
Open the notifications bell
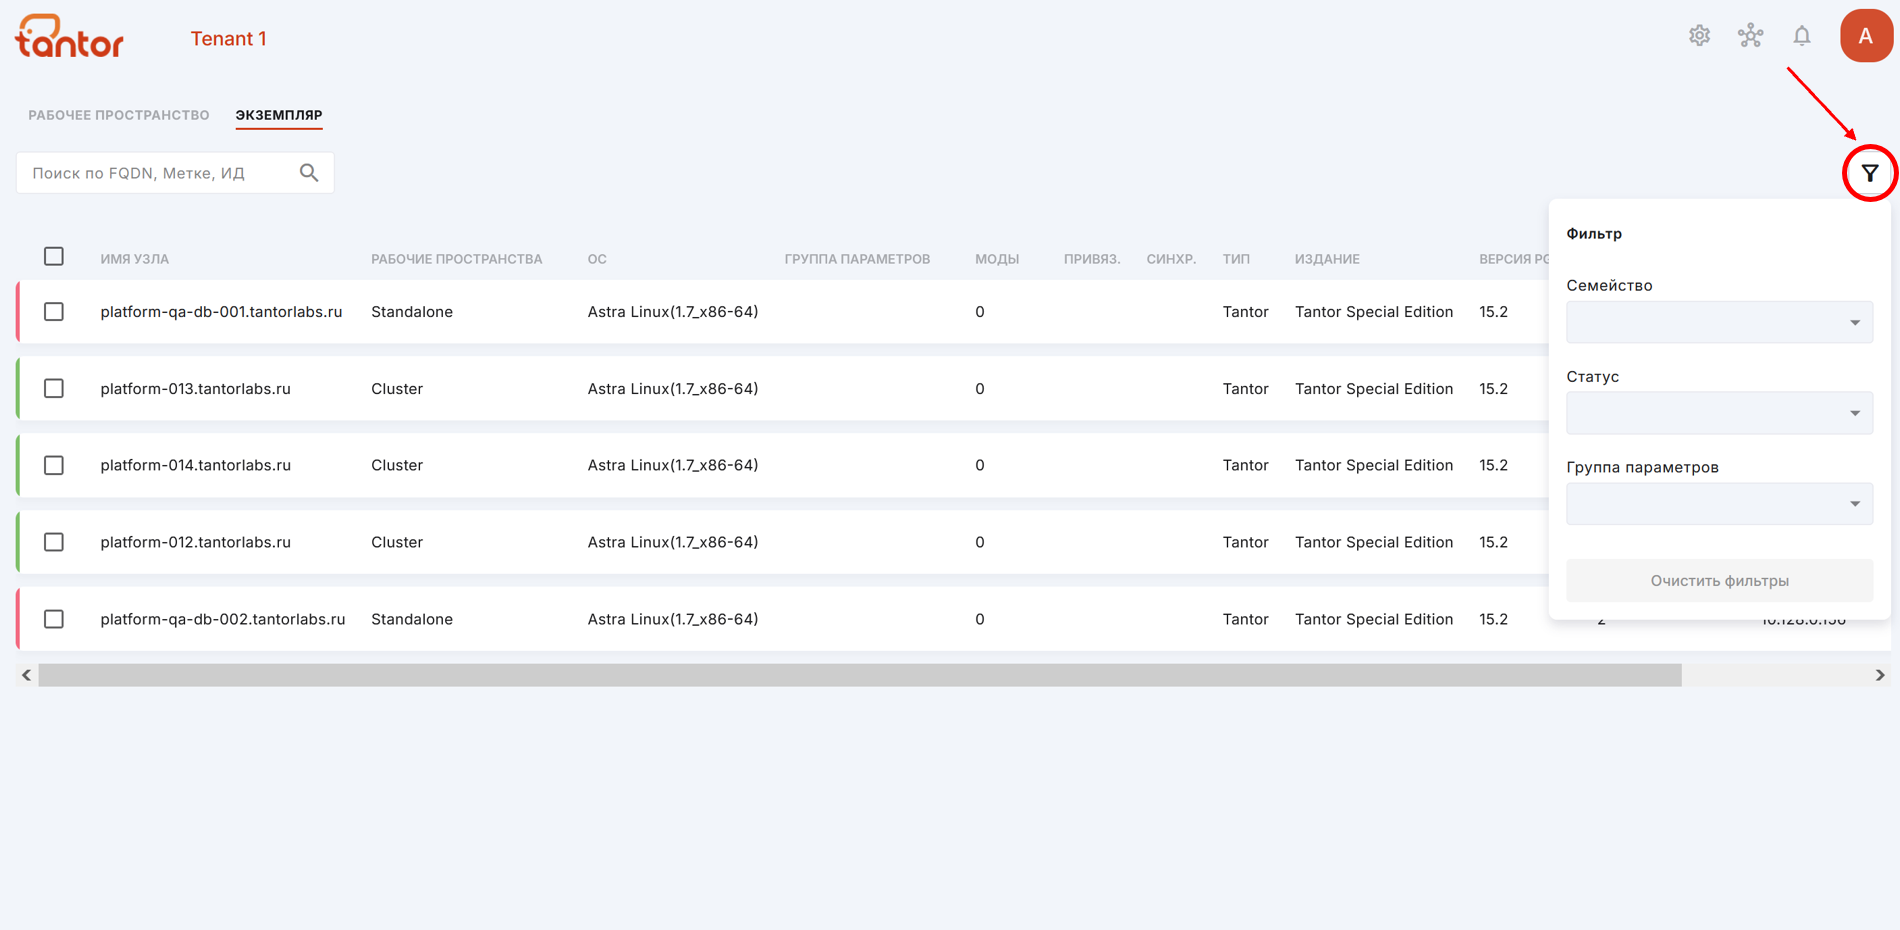pos(1801,36)
